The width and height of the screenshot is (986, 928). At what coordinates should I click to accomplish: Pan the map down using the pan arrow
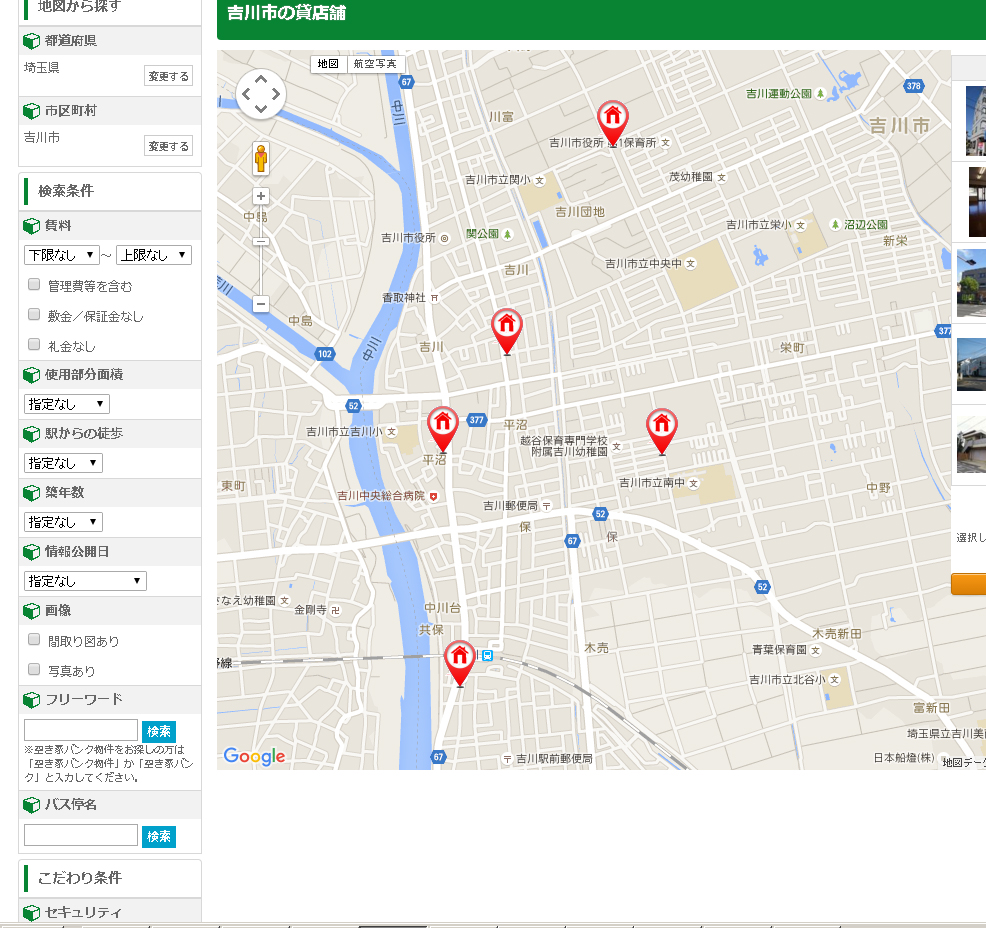[x=261, y=109]
